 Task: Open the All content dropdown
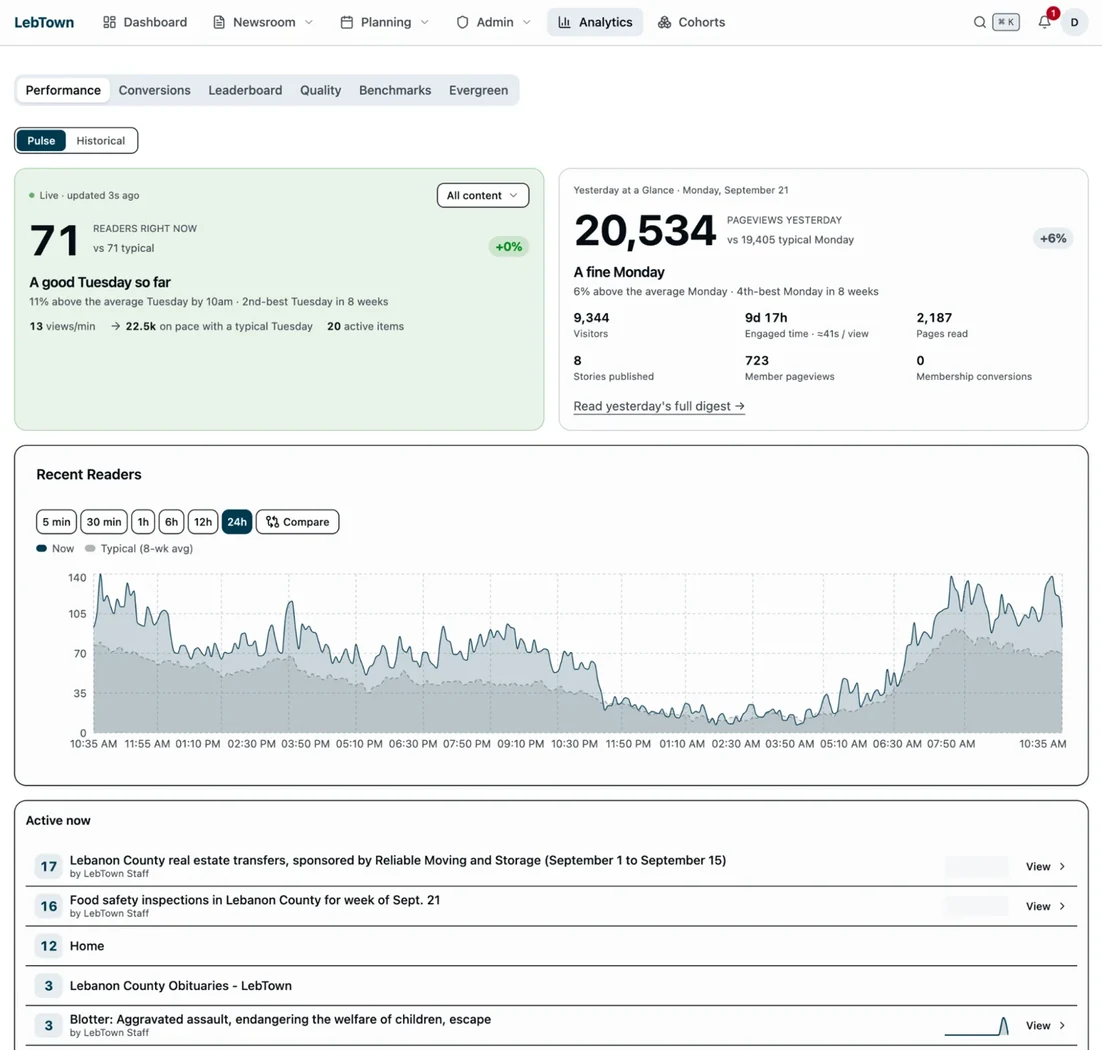pos(483,195)
